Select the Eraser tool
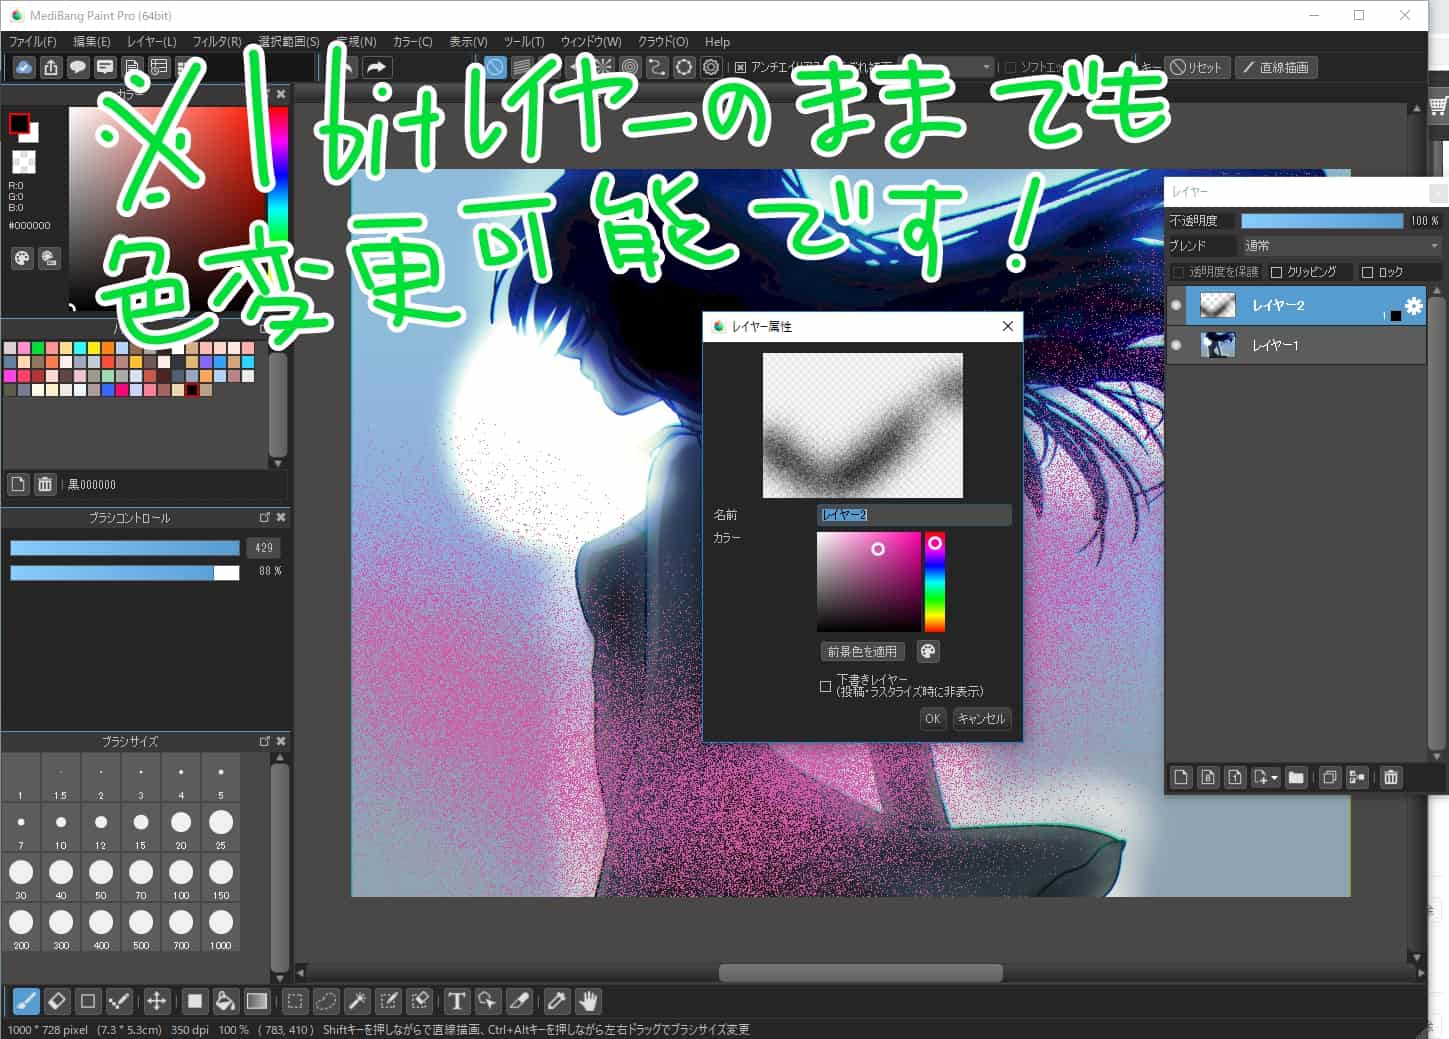1449x1039 pixels. tap(56, 1000)
